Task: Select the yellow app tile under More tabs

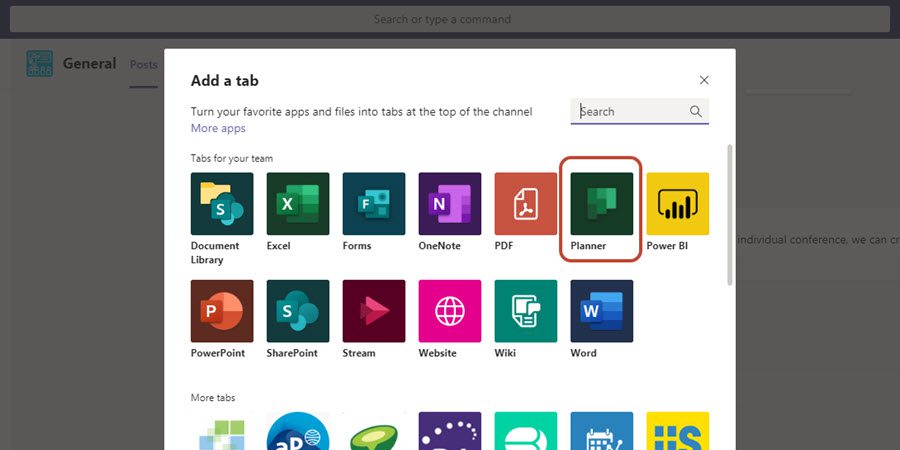Action: point(678,430)
